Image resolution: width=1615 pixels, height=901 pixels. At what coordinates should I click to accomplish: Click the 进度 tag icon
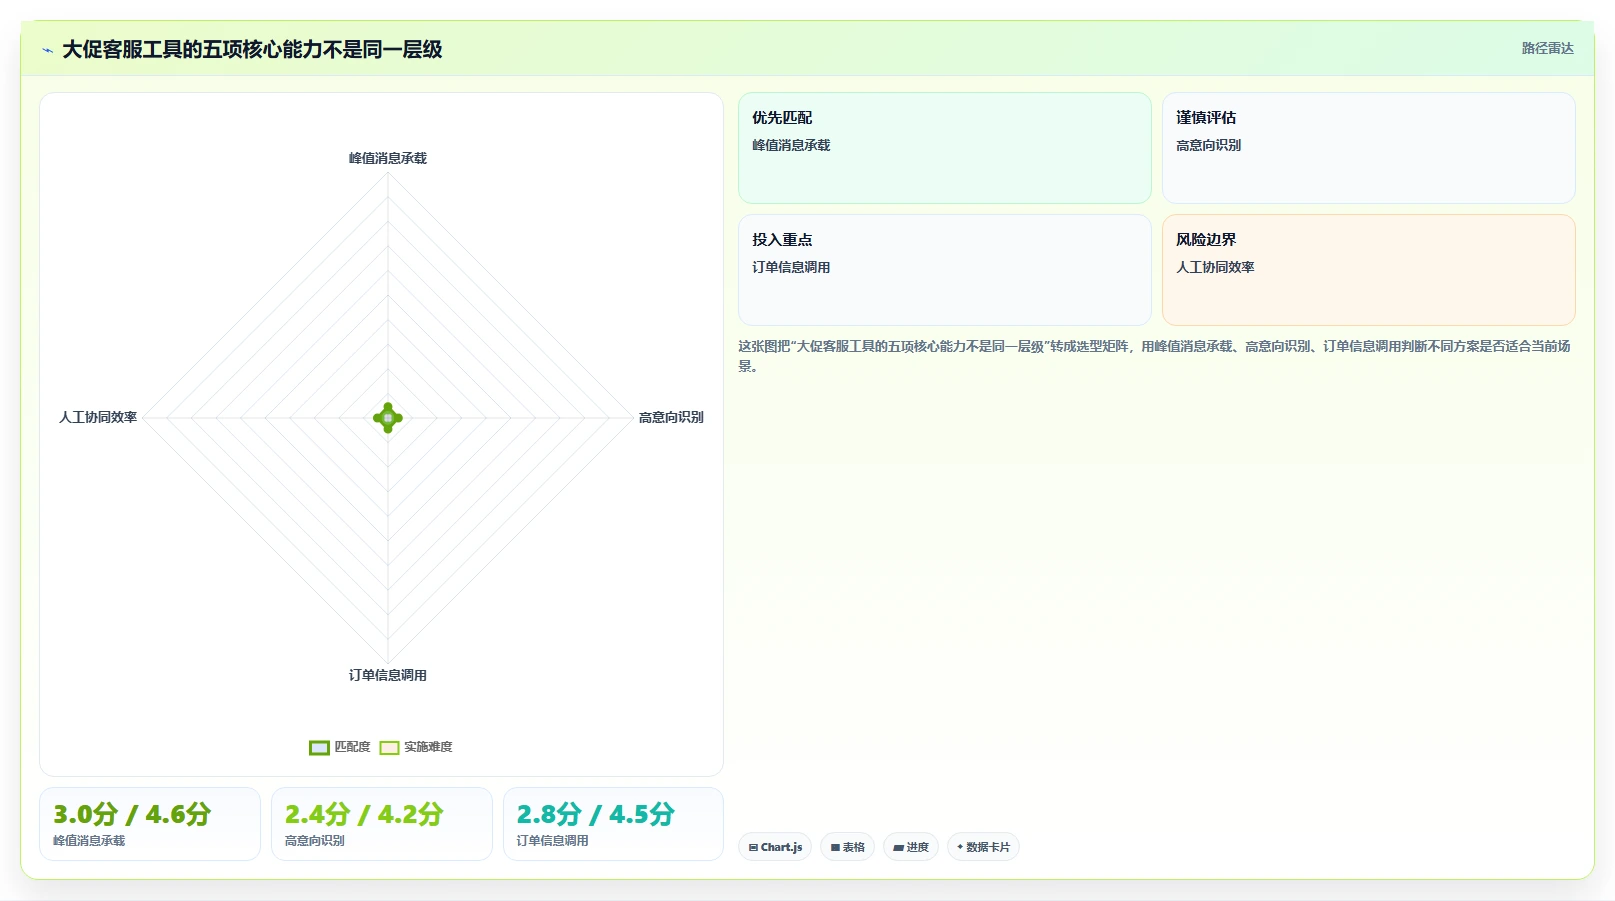tap(898, 847)
